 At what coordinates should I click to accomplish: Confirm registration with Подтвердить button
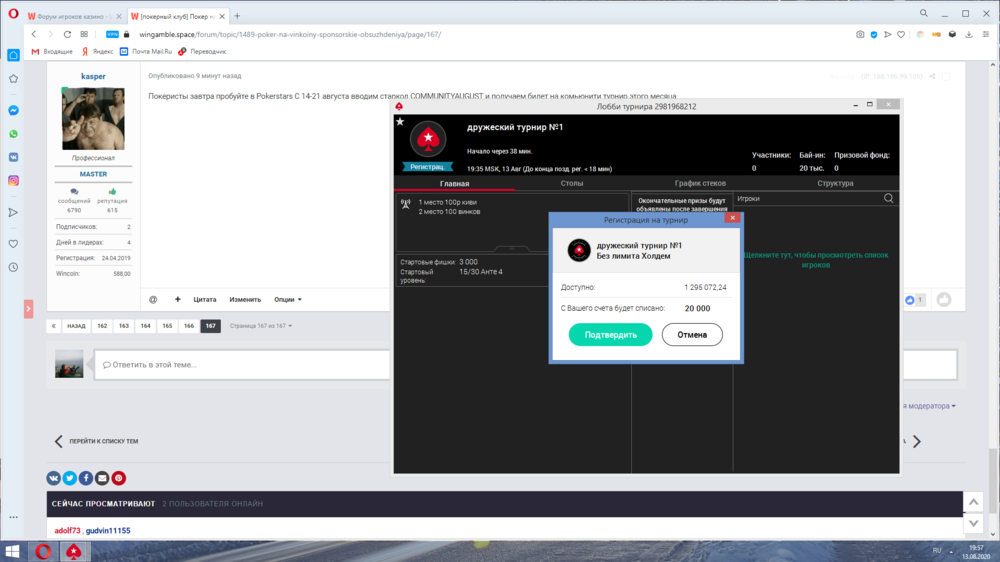[610, 335]
